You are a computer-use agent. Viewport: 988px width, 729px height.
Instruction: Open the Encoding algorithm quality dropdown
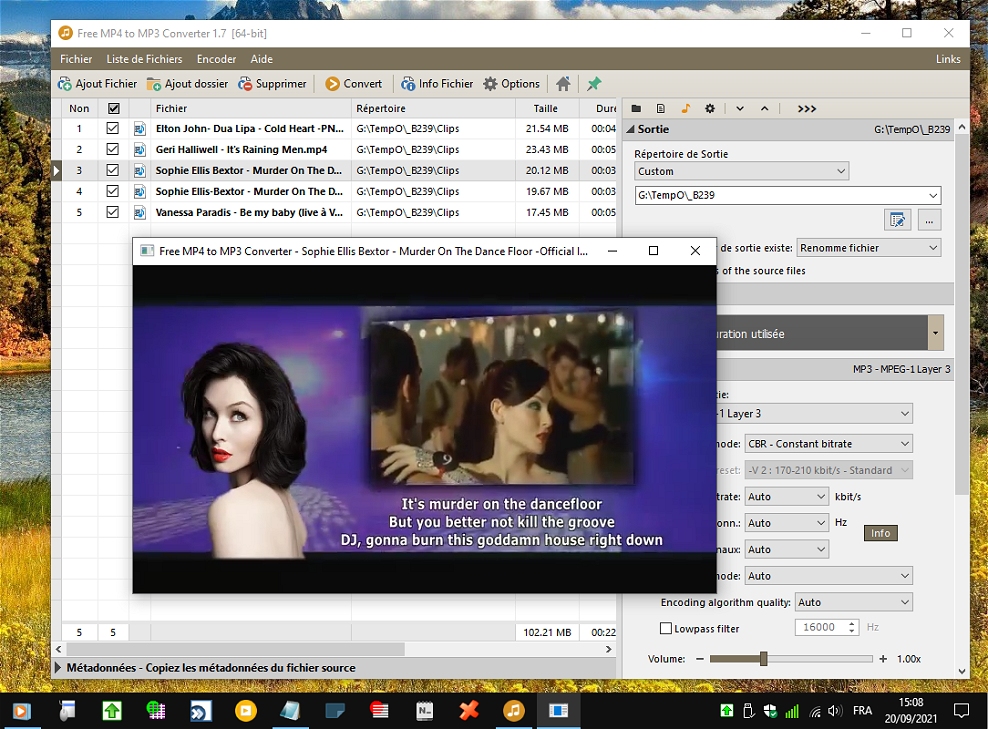854,602
